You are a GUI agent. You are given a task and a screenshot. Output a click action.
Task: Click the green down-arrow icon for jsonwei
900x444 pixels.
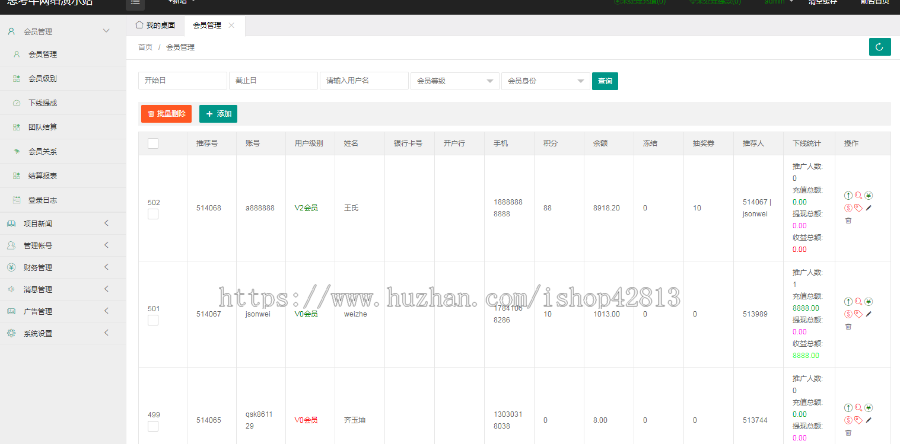(868, 301)
